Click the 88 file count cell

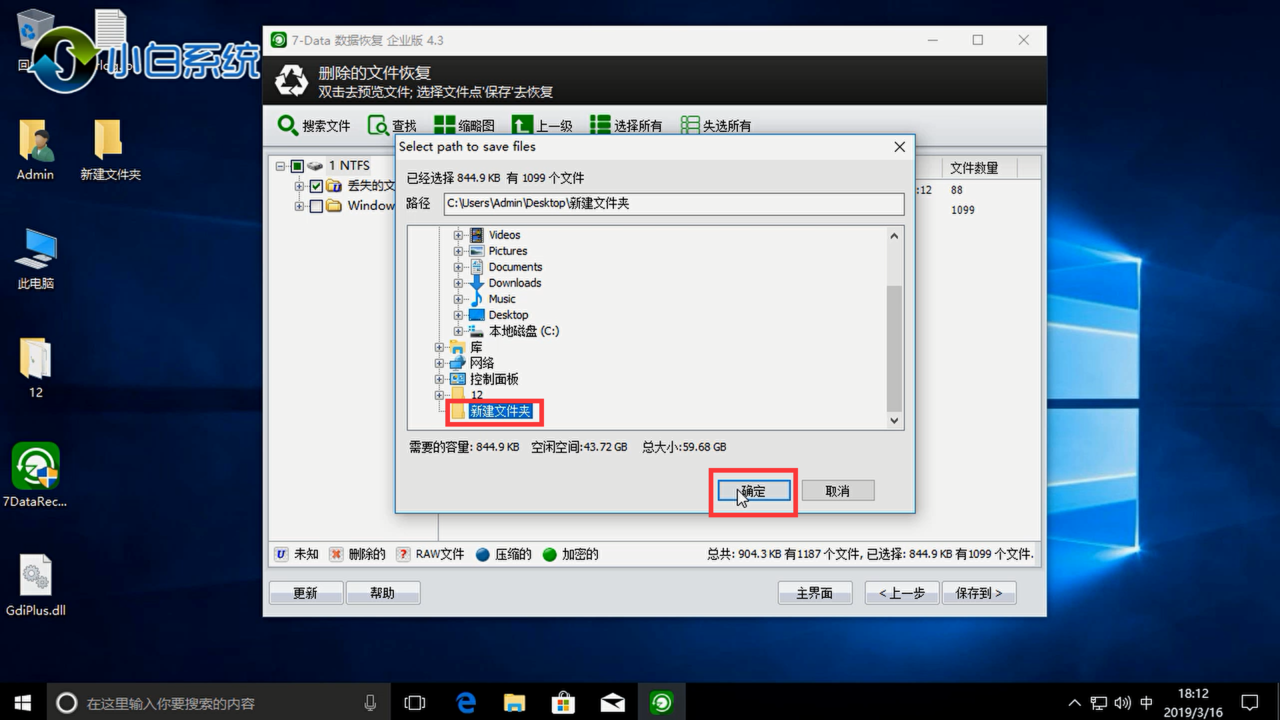957,190
